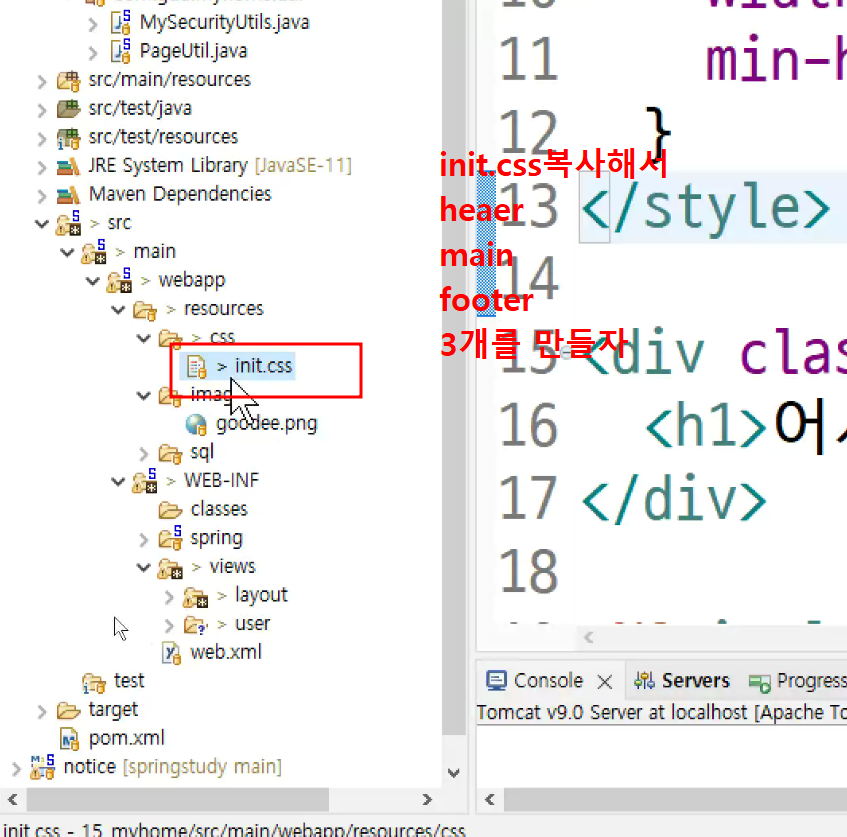
Task: Place cursor on editor line 16 h1 tag
Action: click(x=705, y=426)
